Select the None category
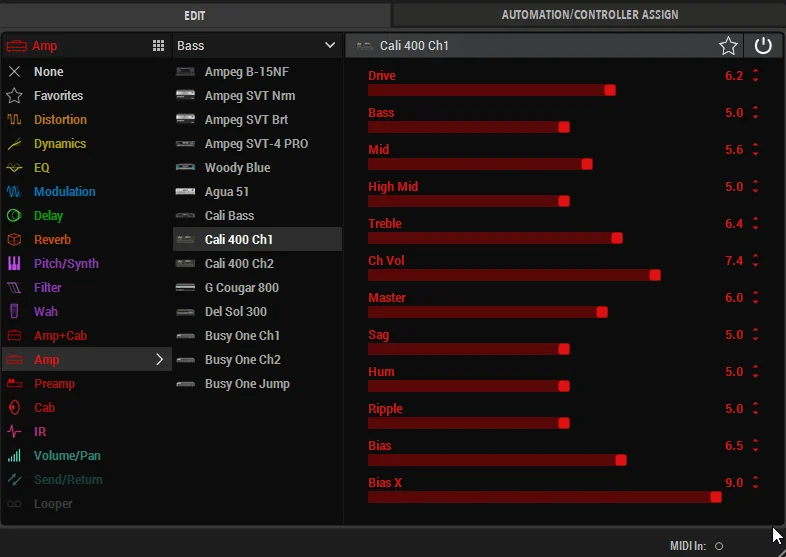Viewport: 786px width, 557px height. pyautogui.click(x=87, y=72)
